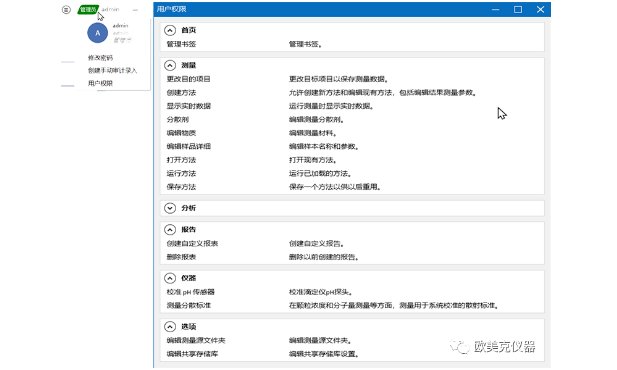Open 用户权限 from the dropdown

[x=100, y=83]
